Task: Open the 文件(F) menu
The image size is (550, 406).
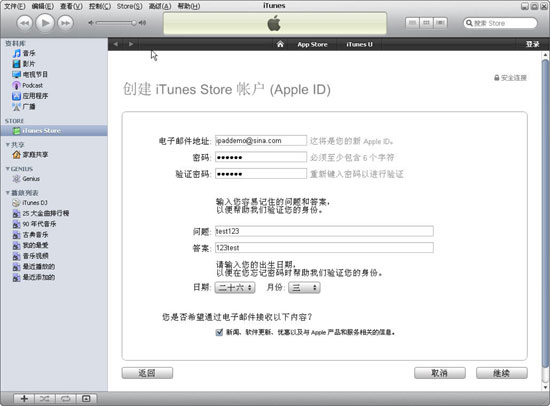Action: tap(14, 6)
